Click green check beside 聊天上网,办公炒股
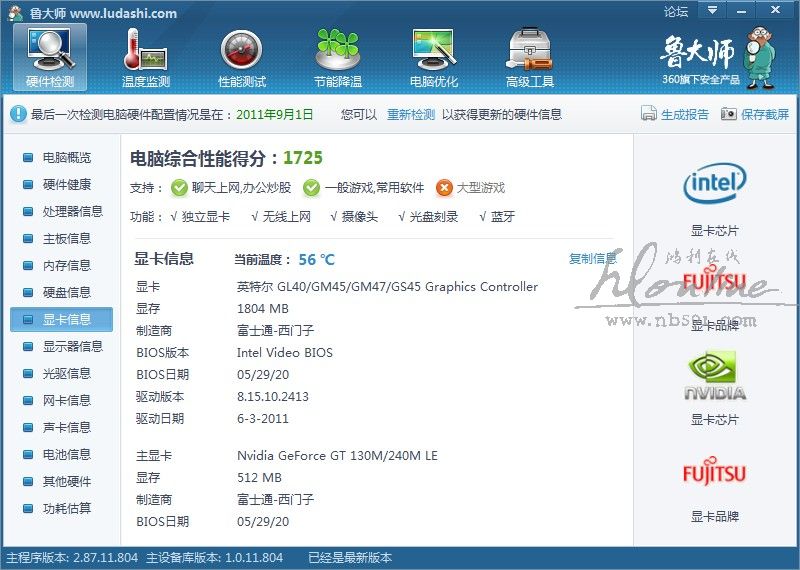800x570 pixels. pyautogui.click(x=179, y=188)
